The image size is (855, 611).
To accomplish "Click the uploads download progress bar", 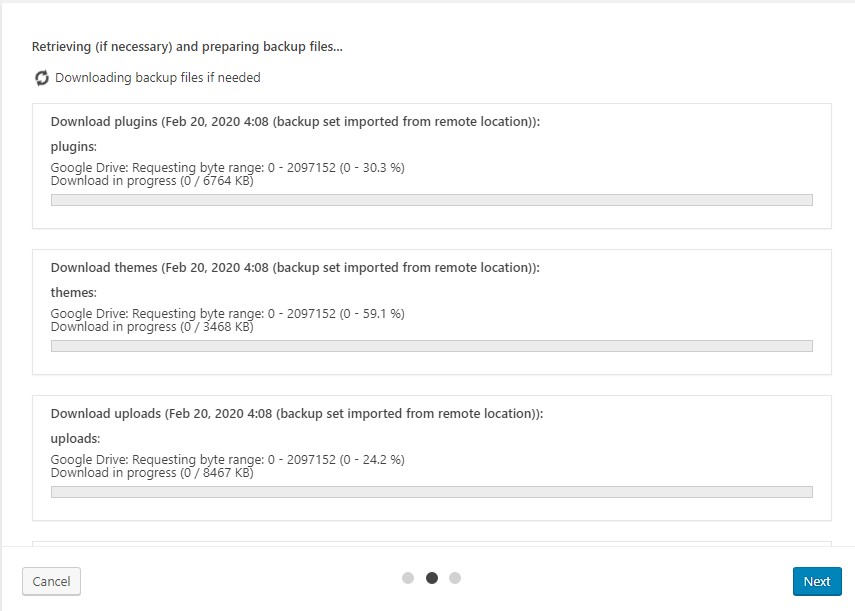I will coord(432,492).
